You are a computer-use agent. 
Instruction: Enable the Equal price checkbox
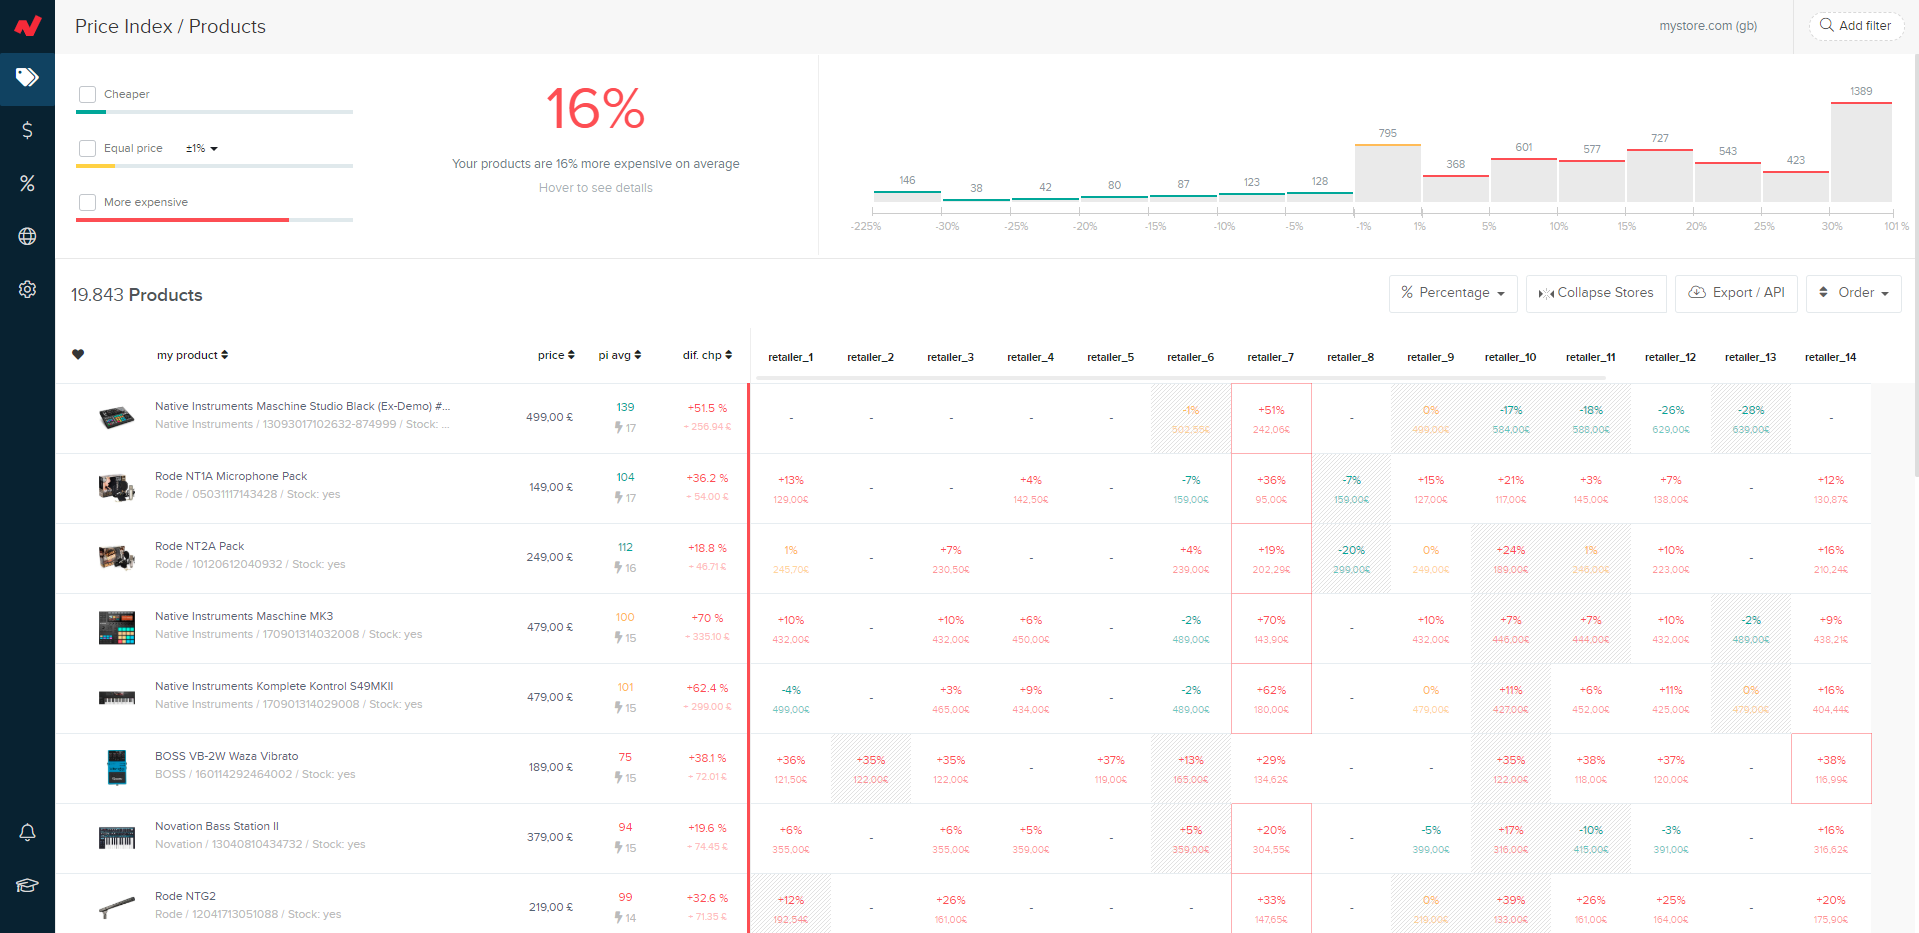[88, 148]
